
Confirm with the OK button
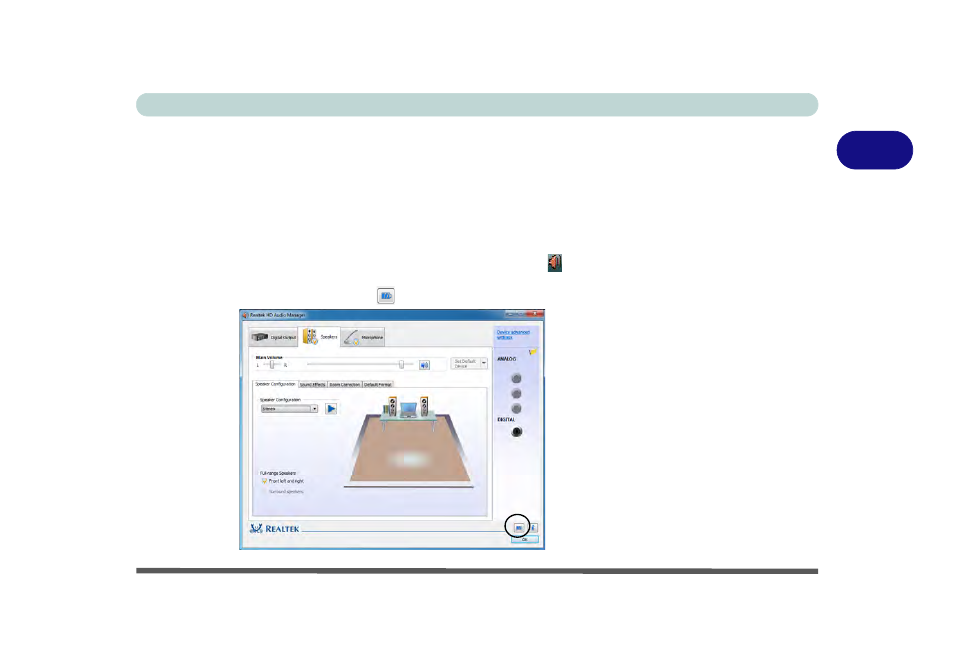point(524,539)
